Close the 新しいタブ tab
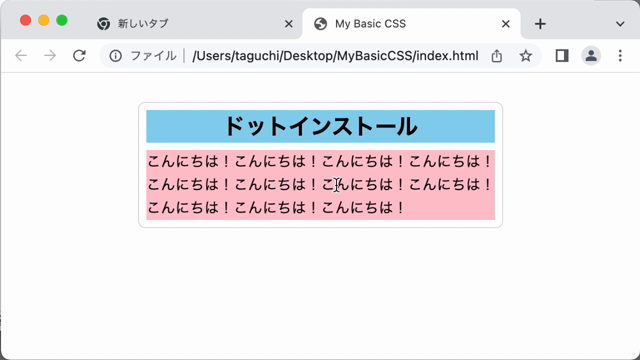The height and width of the screenshot is (360, 640). pos(289,24)
